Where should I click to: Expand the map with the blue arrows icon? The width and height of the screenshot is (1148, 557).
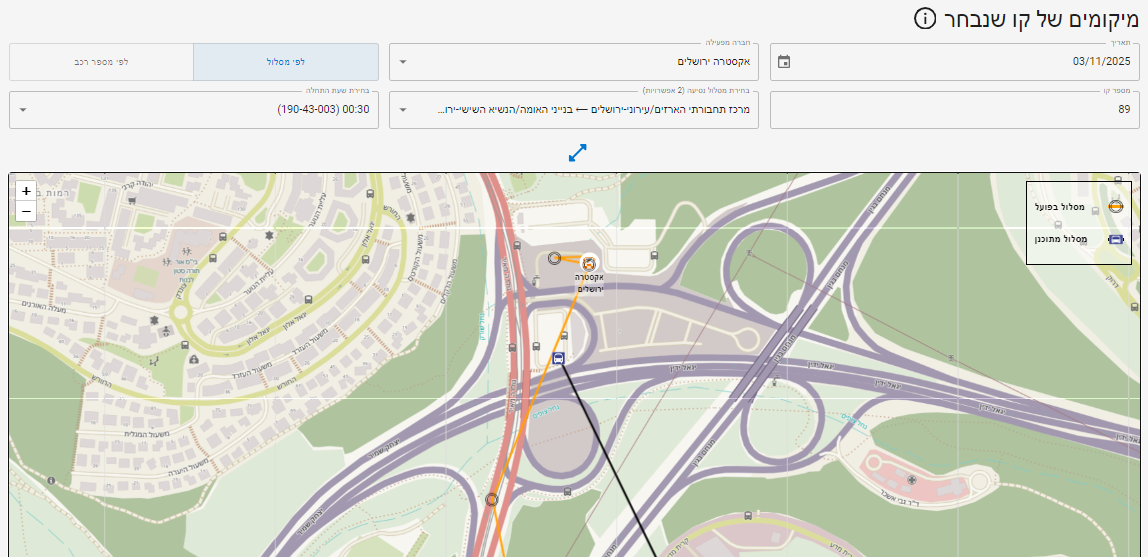point(577,153)
